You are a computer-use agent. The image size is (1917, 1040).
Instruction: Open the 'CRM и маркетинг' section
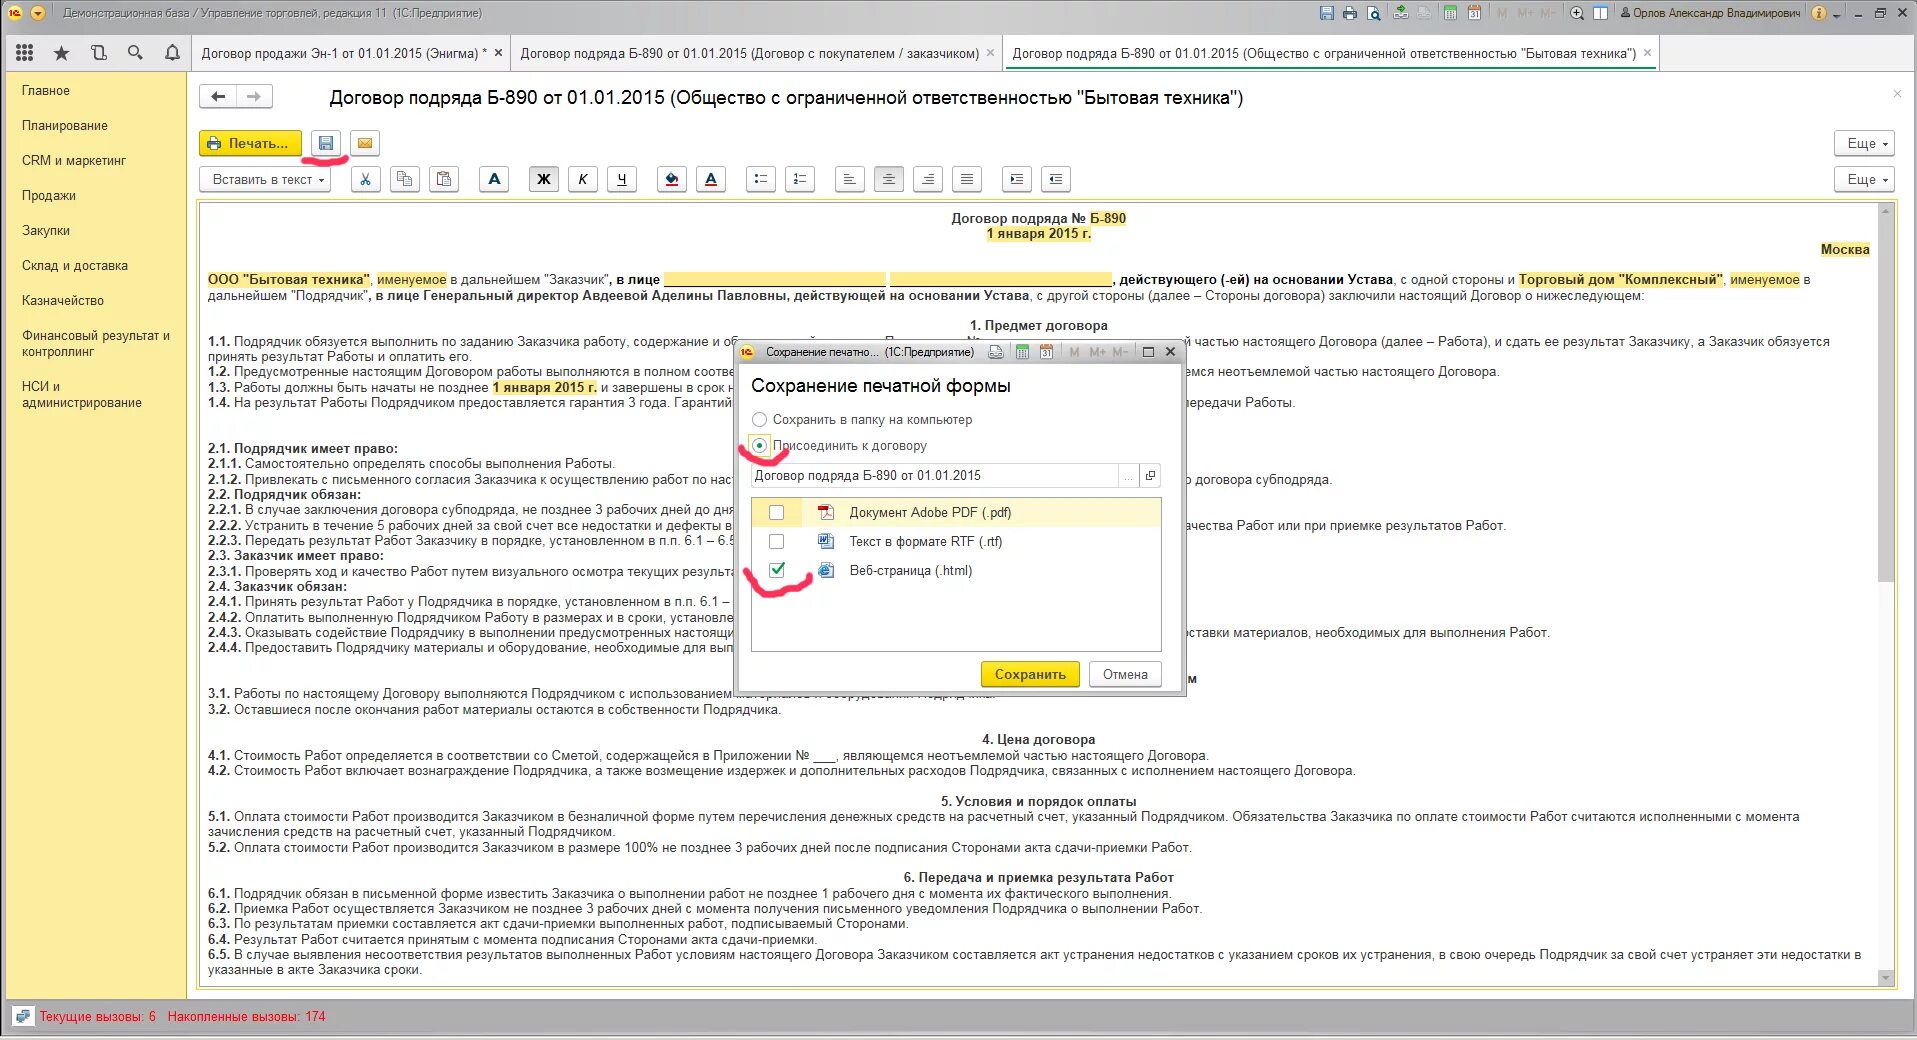(74, 161)
